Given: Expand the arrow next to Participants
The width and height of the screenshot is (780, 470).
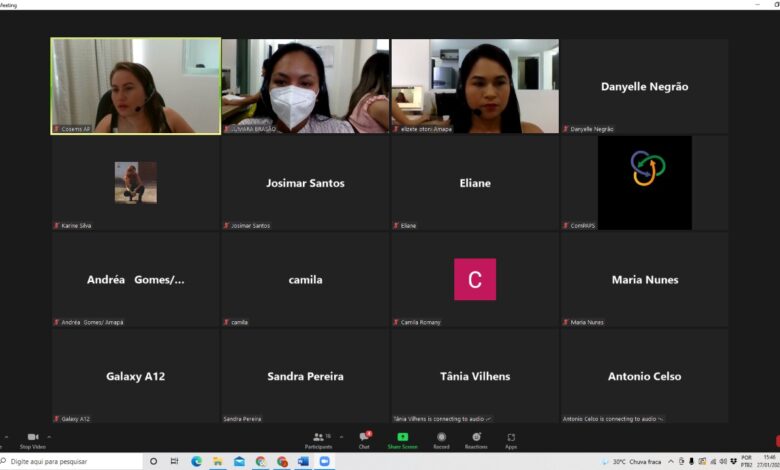Looking at the screenshot, I should [341, 437].
